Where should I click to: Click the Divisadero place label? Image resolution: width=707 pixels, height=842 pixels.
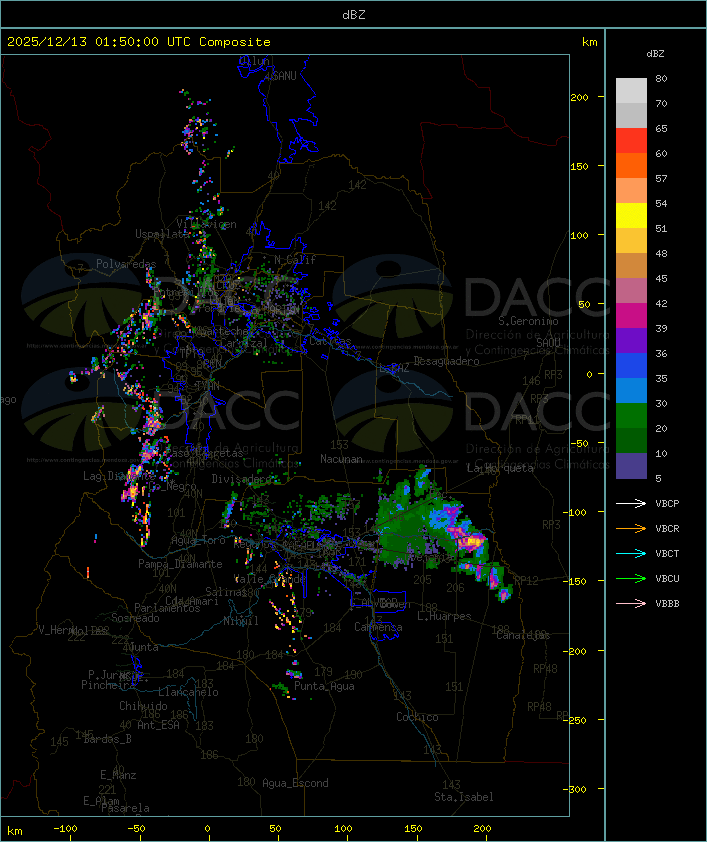[x=242, y=479]
